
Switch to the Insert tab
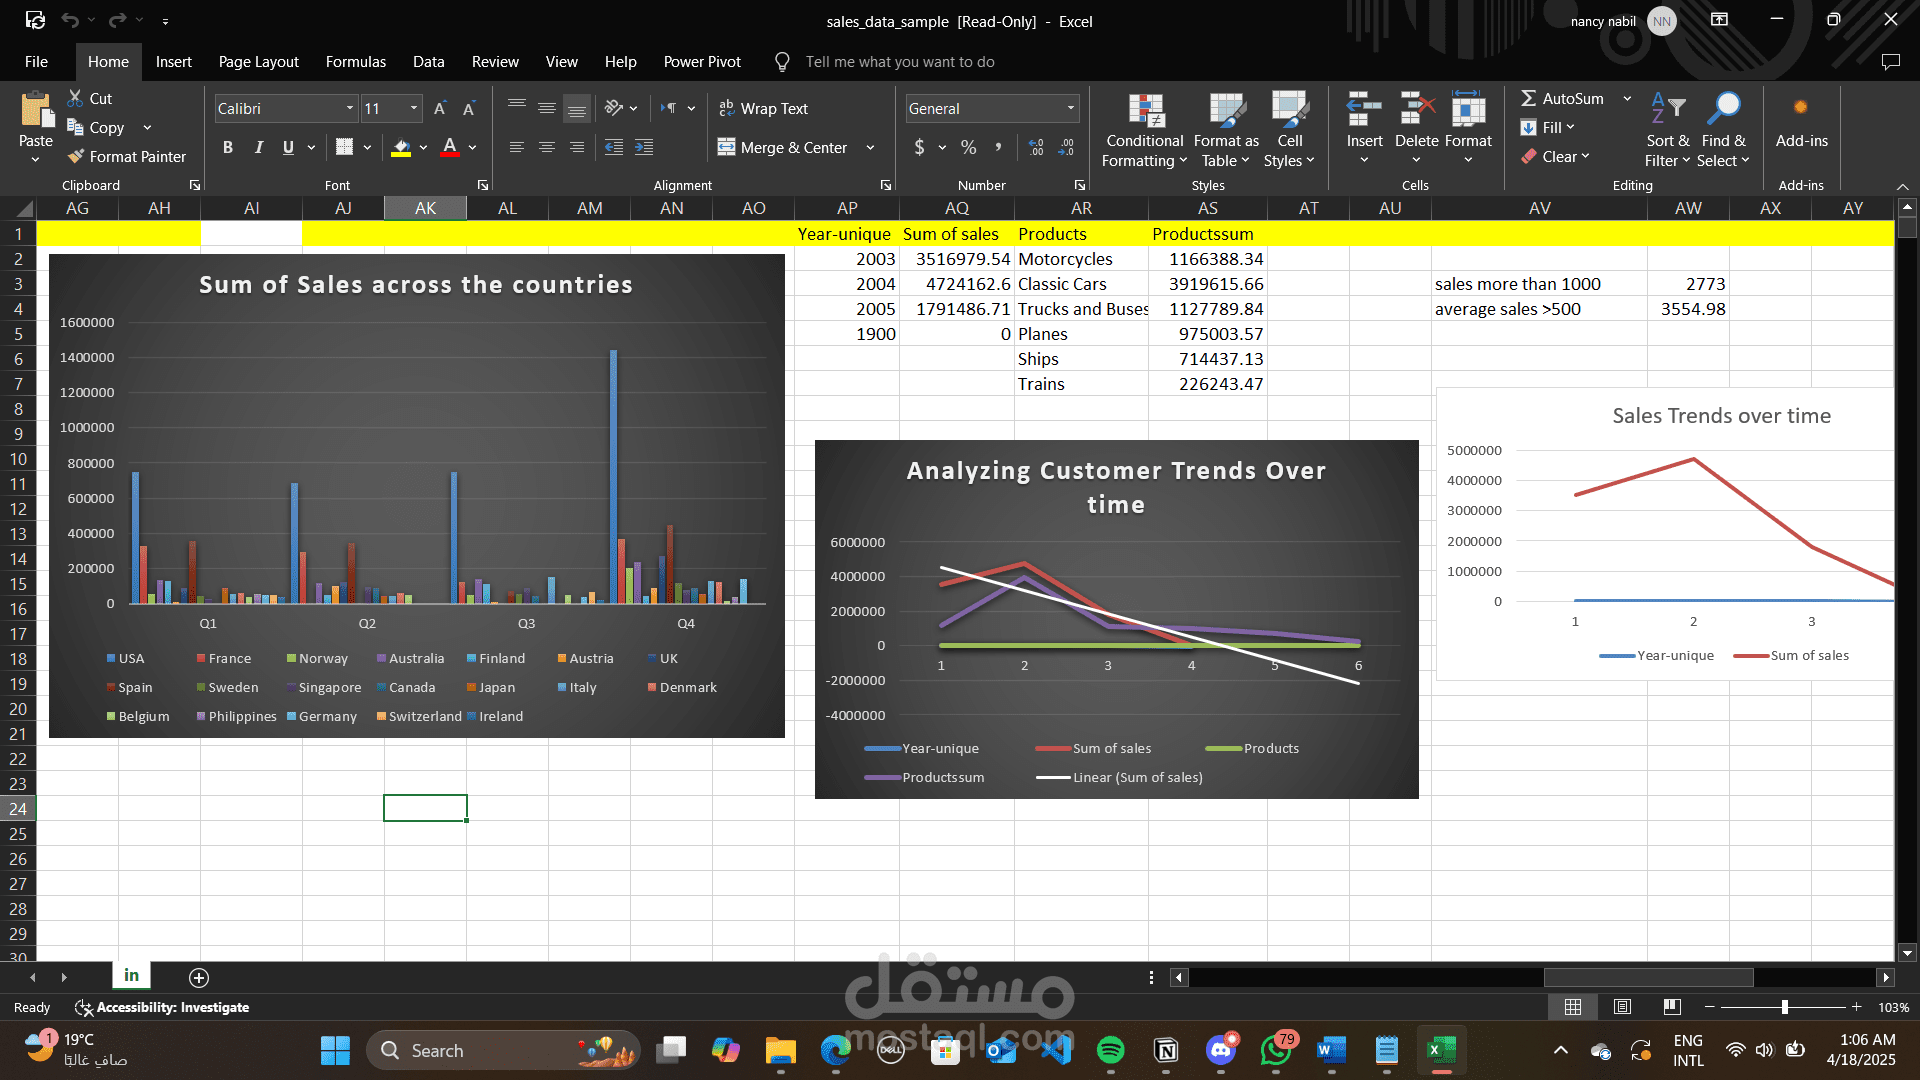click(173, 61)
